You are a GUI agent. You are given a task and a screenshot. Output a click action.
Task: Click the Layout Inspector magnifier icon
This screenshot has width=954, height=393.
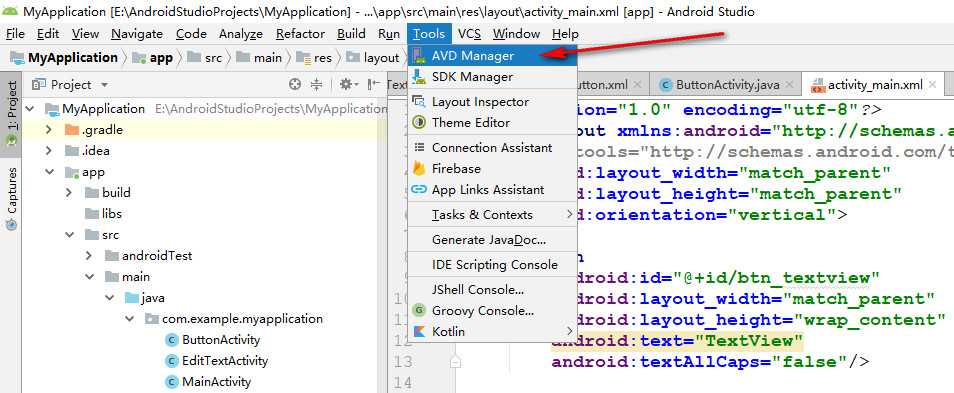(x=419, y=102)
